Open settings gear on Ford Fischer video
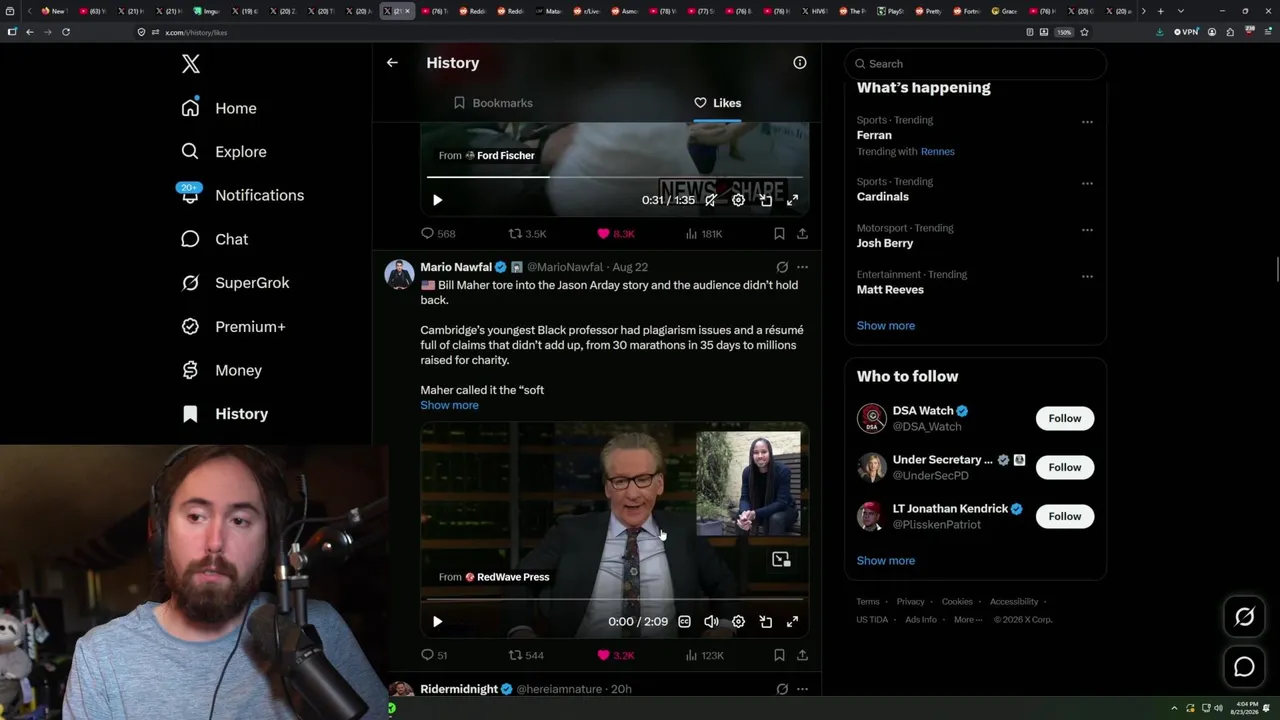Image resolution: width=1280 pixels, height=720 pixels. (738, 200)
